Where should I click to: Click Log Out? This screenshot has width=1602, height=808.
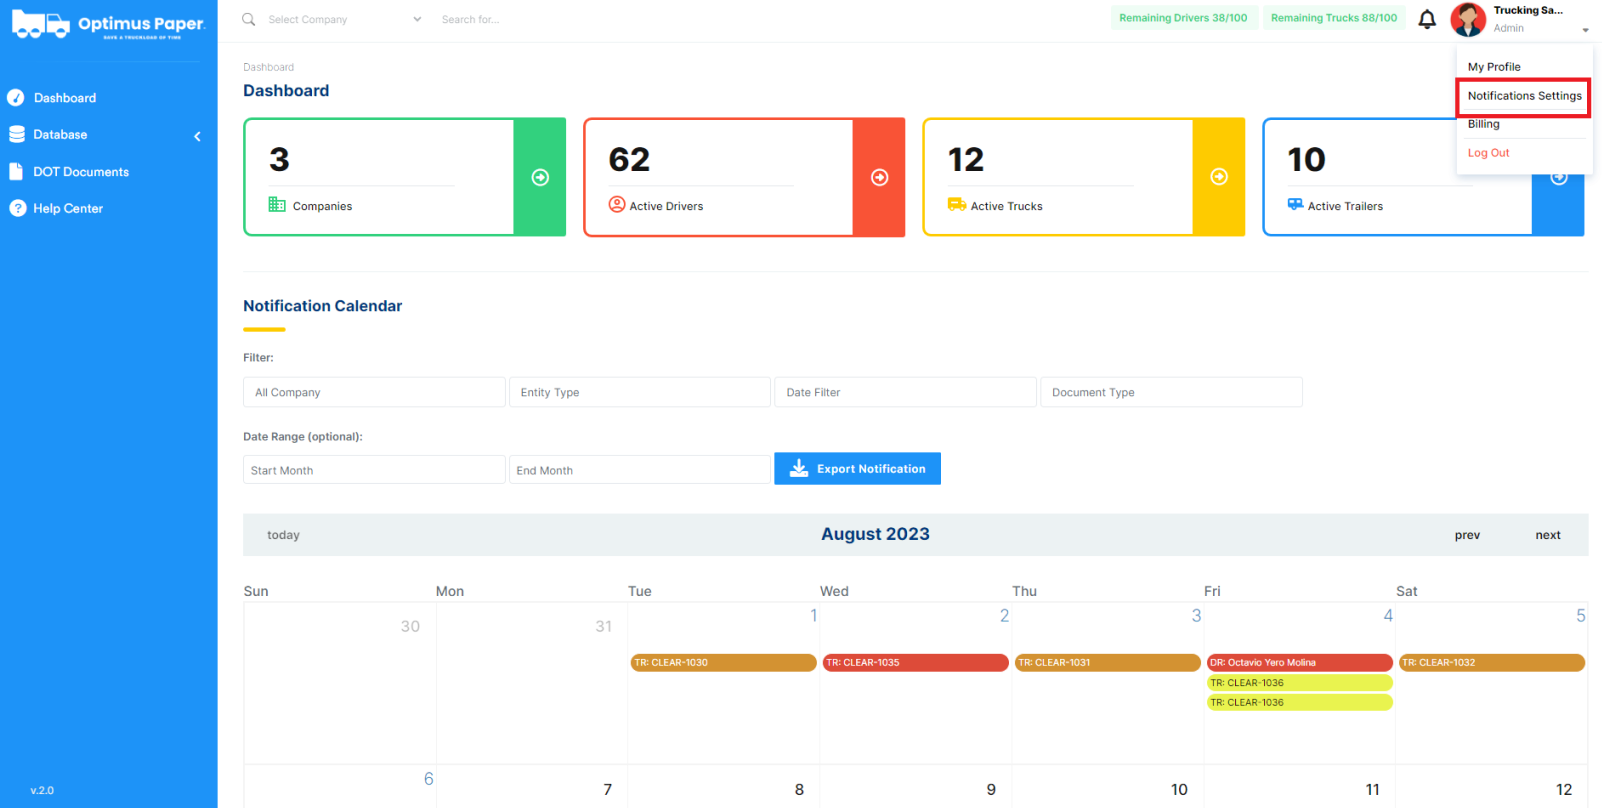[1489, 153]
